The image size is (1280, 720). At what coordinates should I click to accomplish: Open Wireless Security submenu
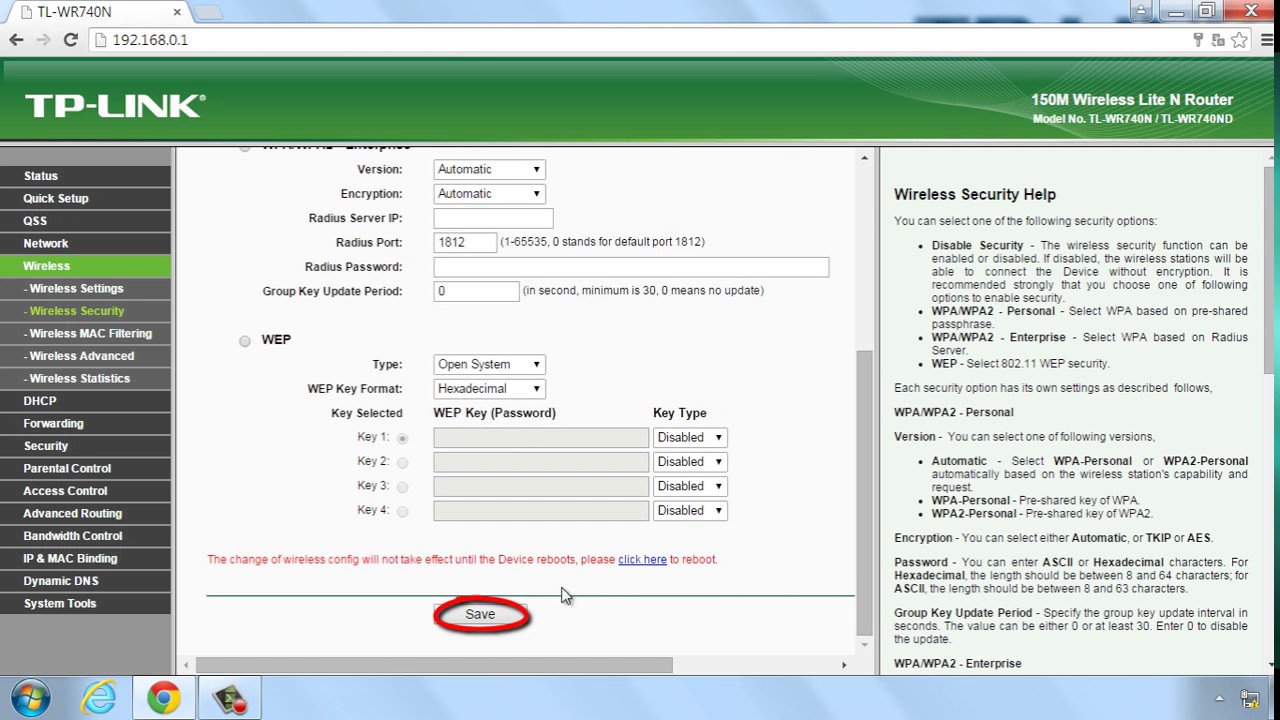point(85,311)
